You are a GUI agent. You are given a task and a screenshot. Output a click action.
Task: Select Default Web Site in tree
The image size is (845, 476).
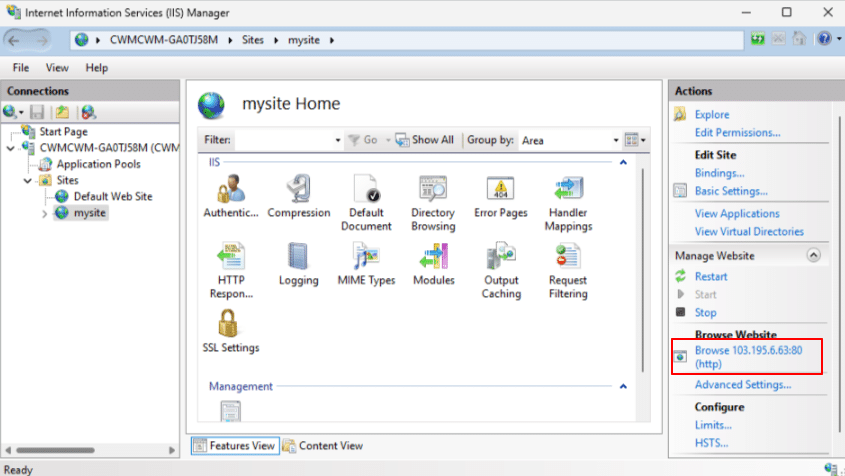[113, 197]
